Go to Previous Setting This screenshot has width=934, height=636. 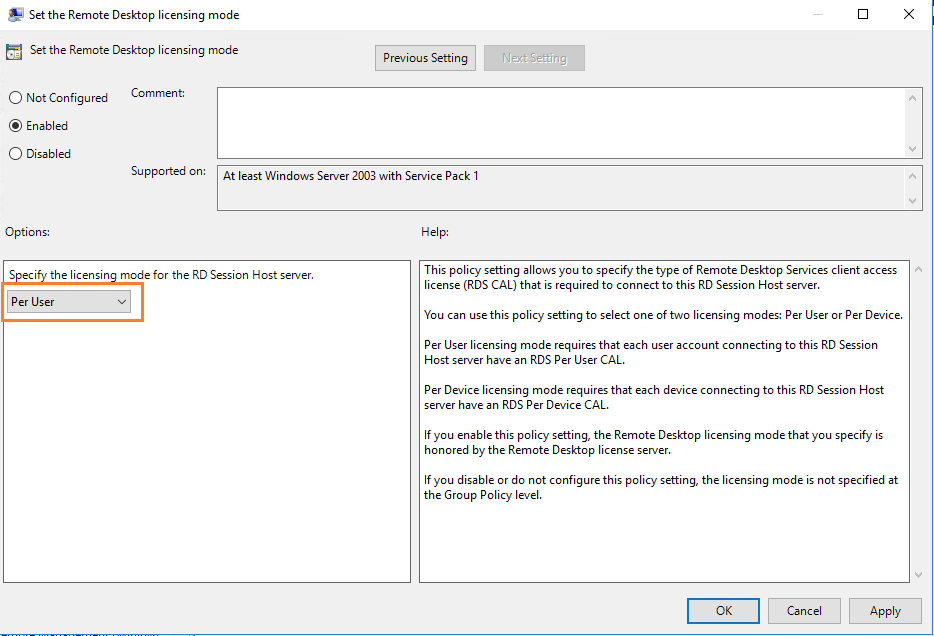[425, 58]
